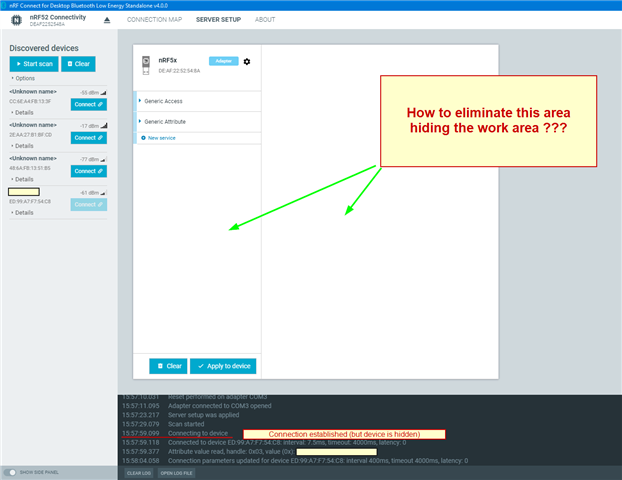The height and width of the screenshot is (480, 622).
Task: Expand the Generic Access service
Action: 199,101
